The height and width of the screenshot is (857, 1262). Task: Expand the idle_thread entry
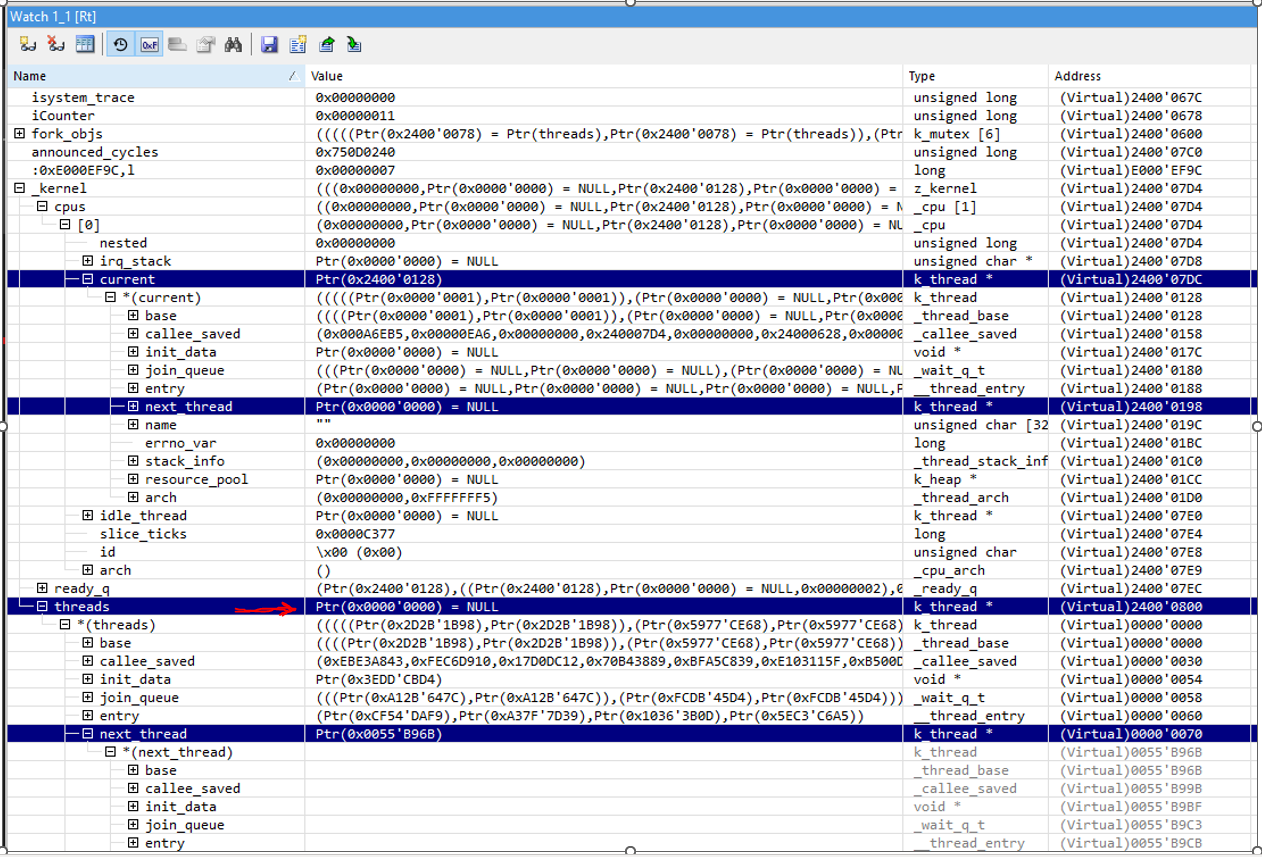(87, 515)
